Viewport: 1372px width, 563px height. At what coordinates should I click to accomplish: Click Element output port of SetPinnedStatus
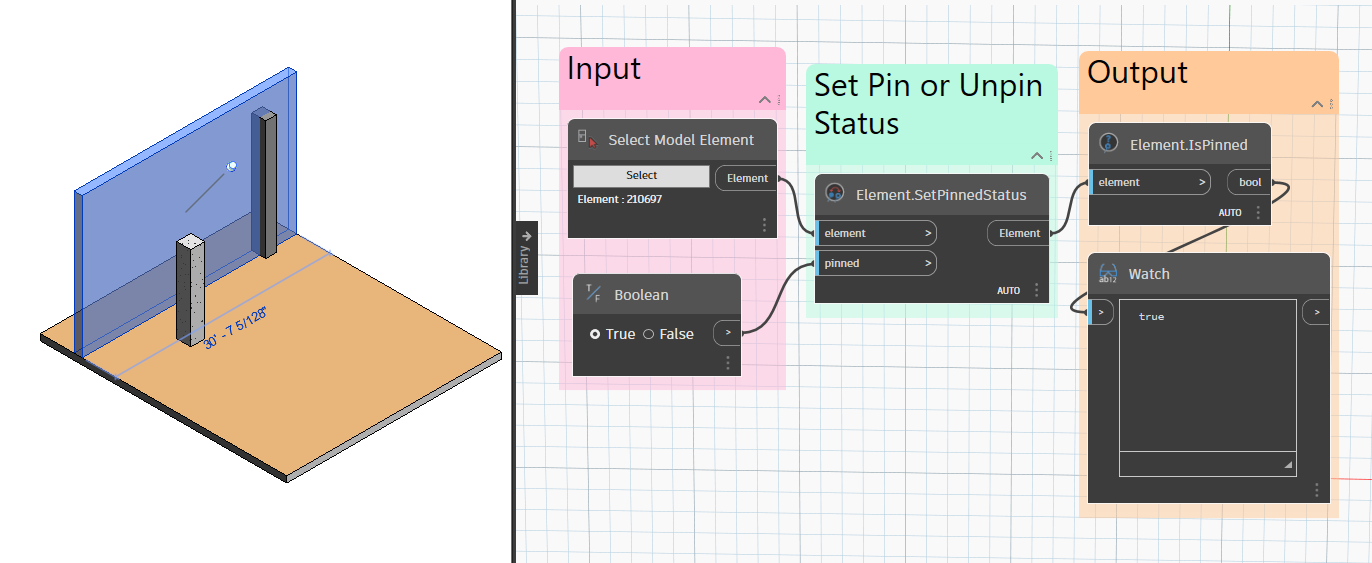1019,233
